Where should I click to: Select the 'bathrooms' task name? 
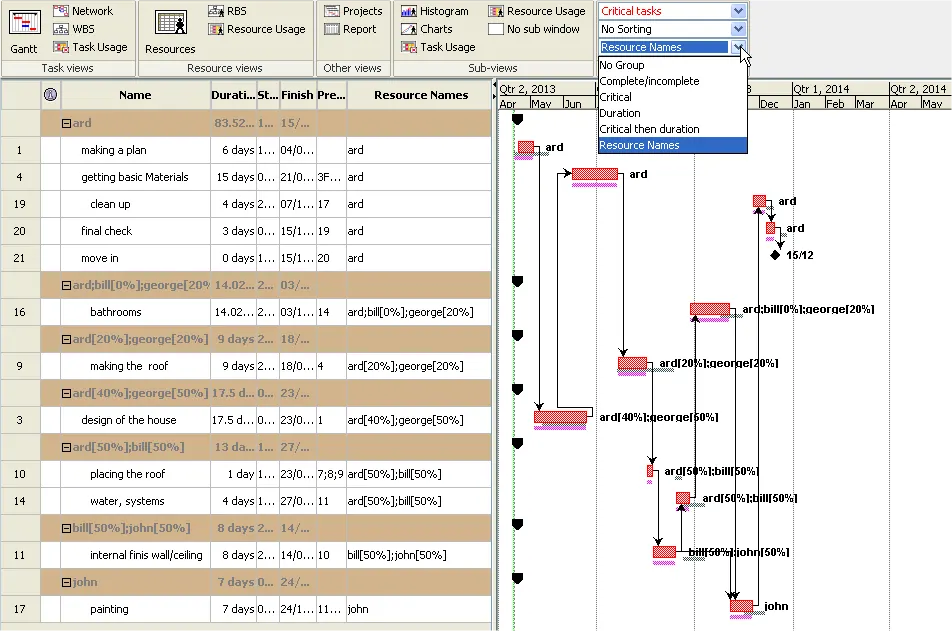click(x=115, y=312)
